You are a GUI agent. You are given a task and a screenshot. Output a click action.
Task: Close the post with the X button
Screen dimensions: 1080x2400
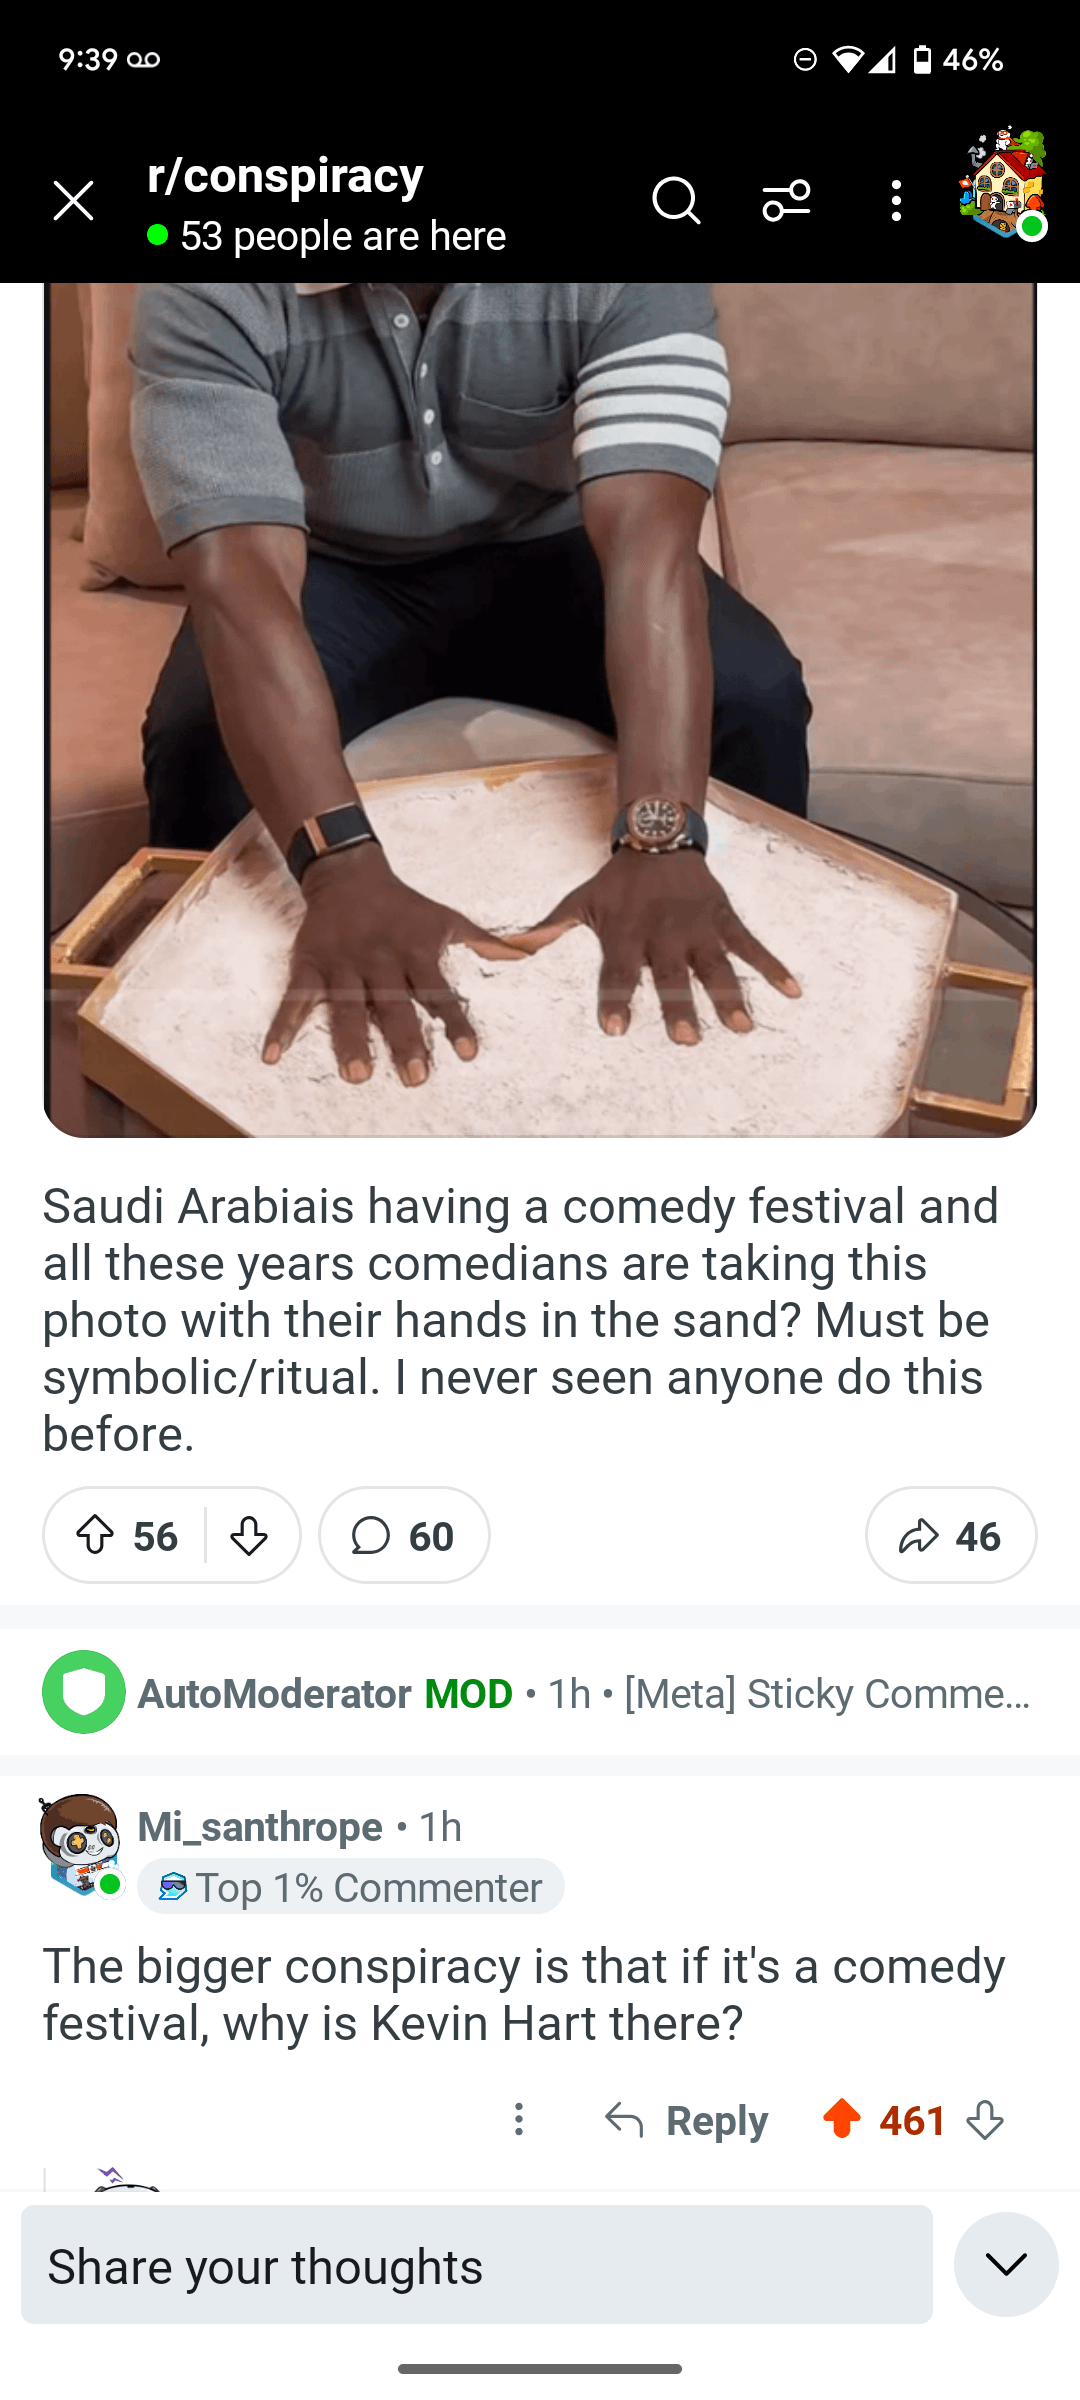(x=73, y=201)
